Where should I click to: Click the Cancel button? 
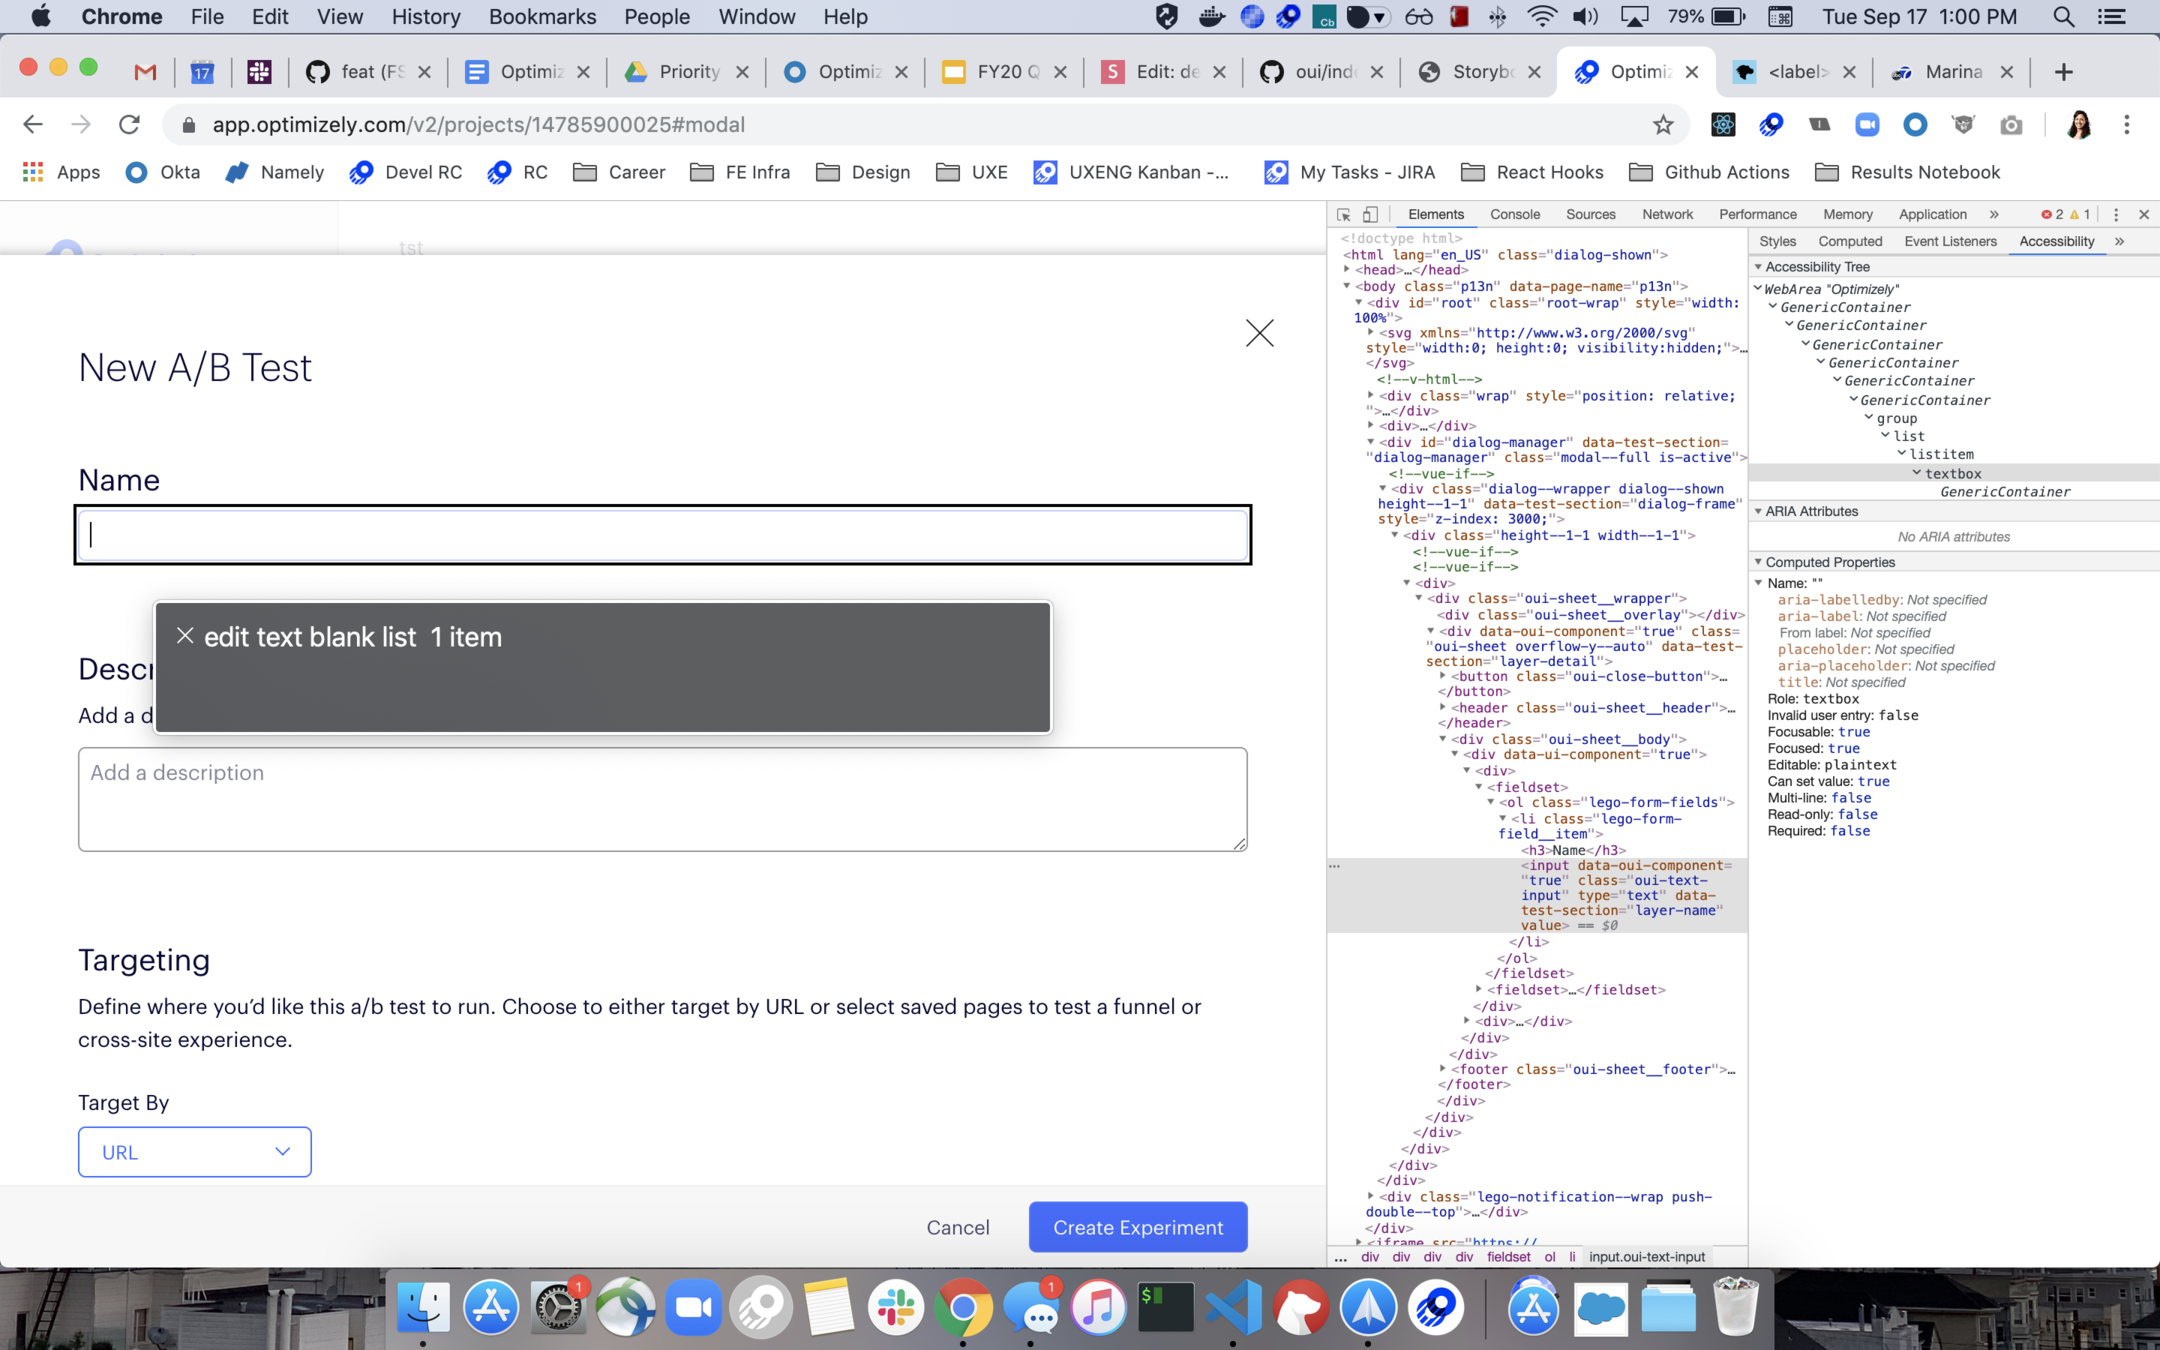(x=957, y=1227)
